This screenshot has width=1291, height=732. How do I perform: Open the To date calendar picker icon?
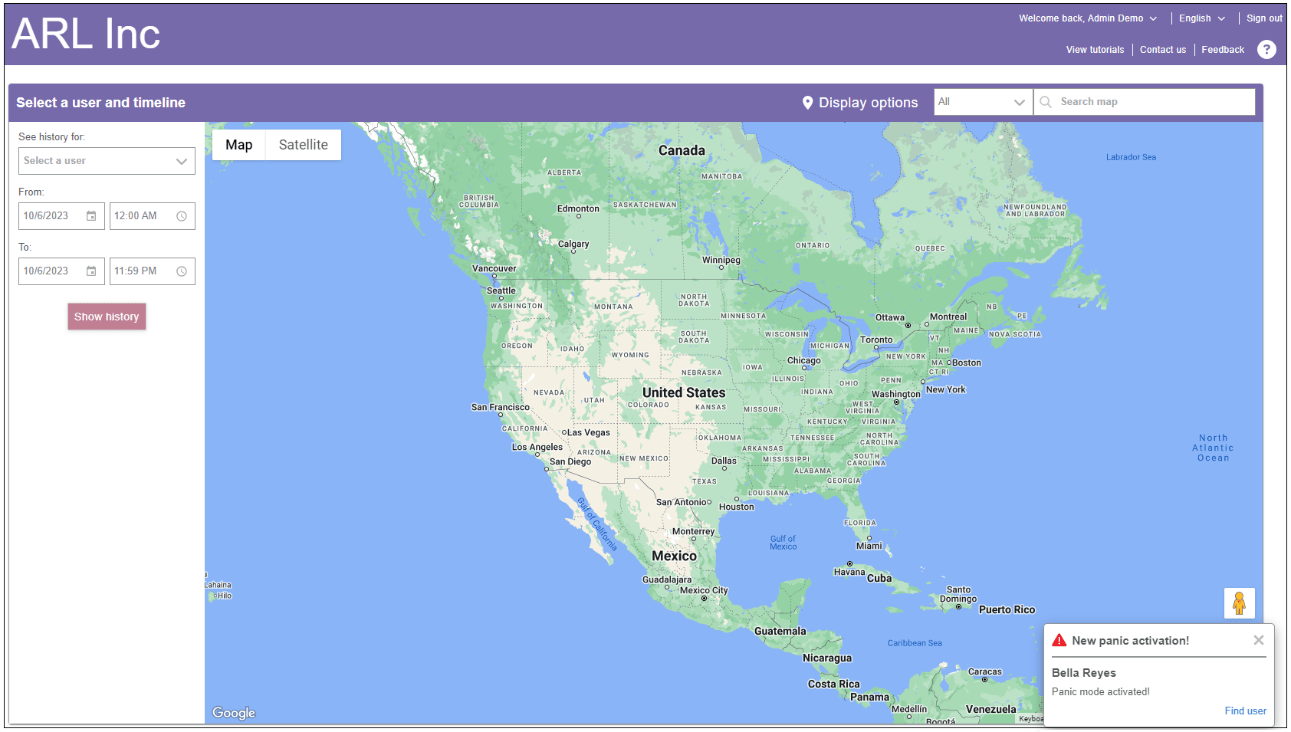tap(91, 271)
